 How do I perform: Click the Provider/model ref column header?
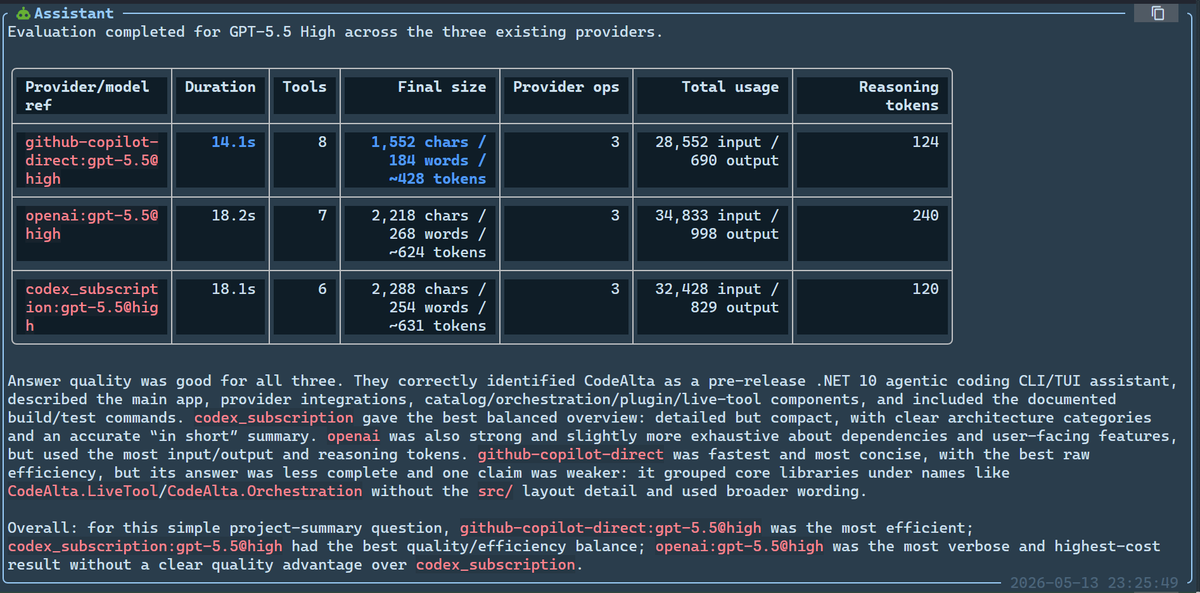90,96
